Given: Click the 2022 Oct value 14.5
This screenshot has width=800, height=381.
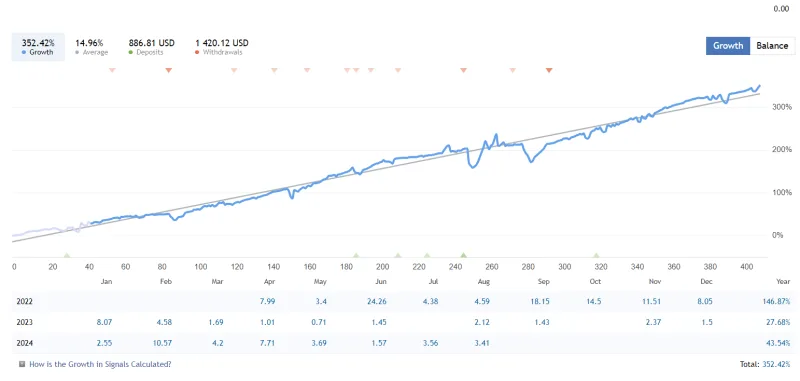Looking at the screenshot, I should 594,301.
